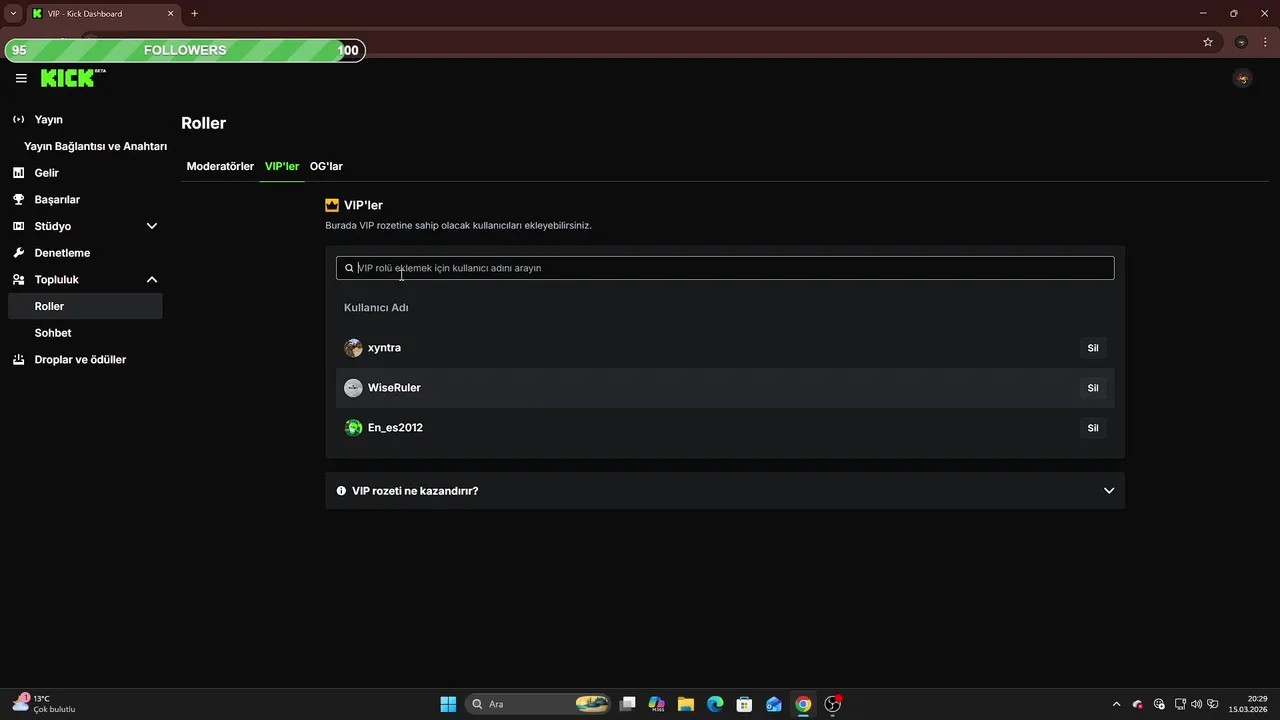The width and height of the screenshot is (1280, 720).
Task: Remove xyntra with the Sil button
Action: [x=1093, y=348]
